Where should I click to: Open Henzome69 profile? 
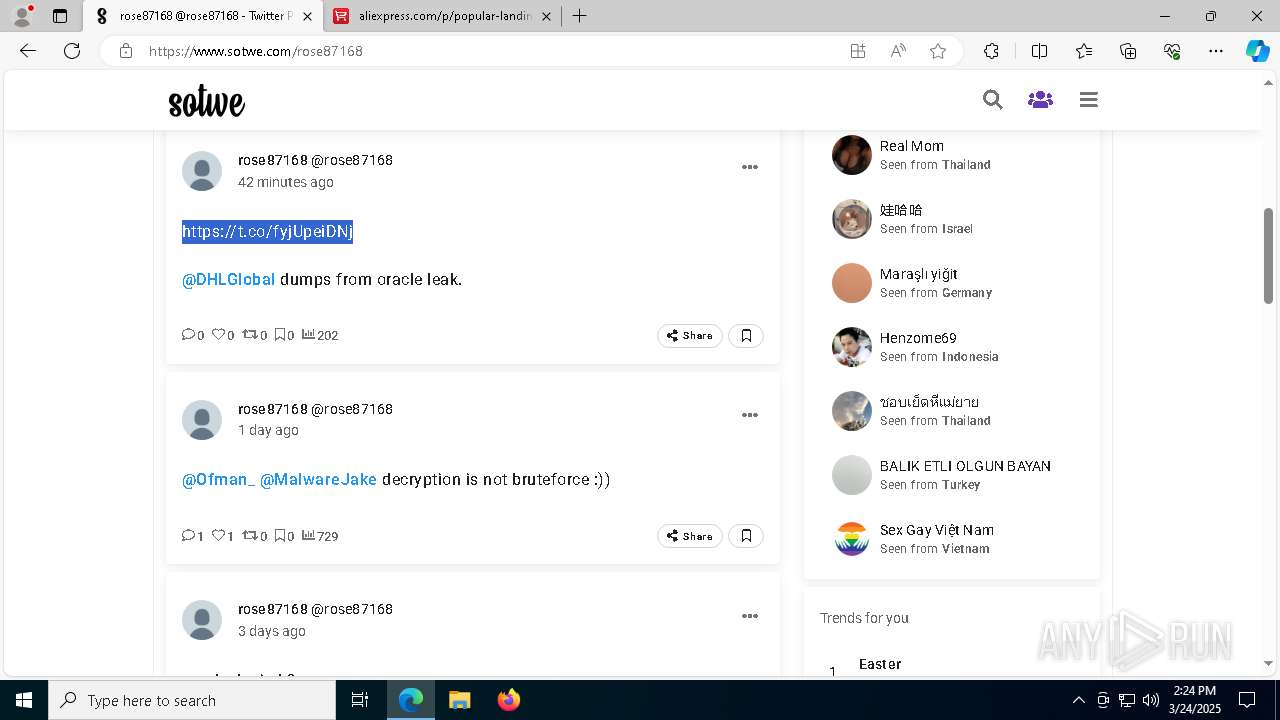tap(918, 338)
